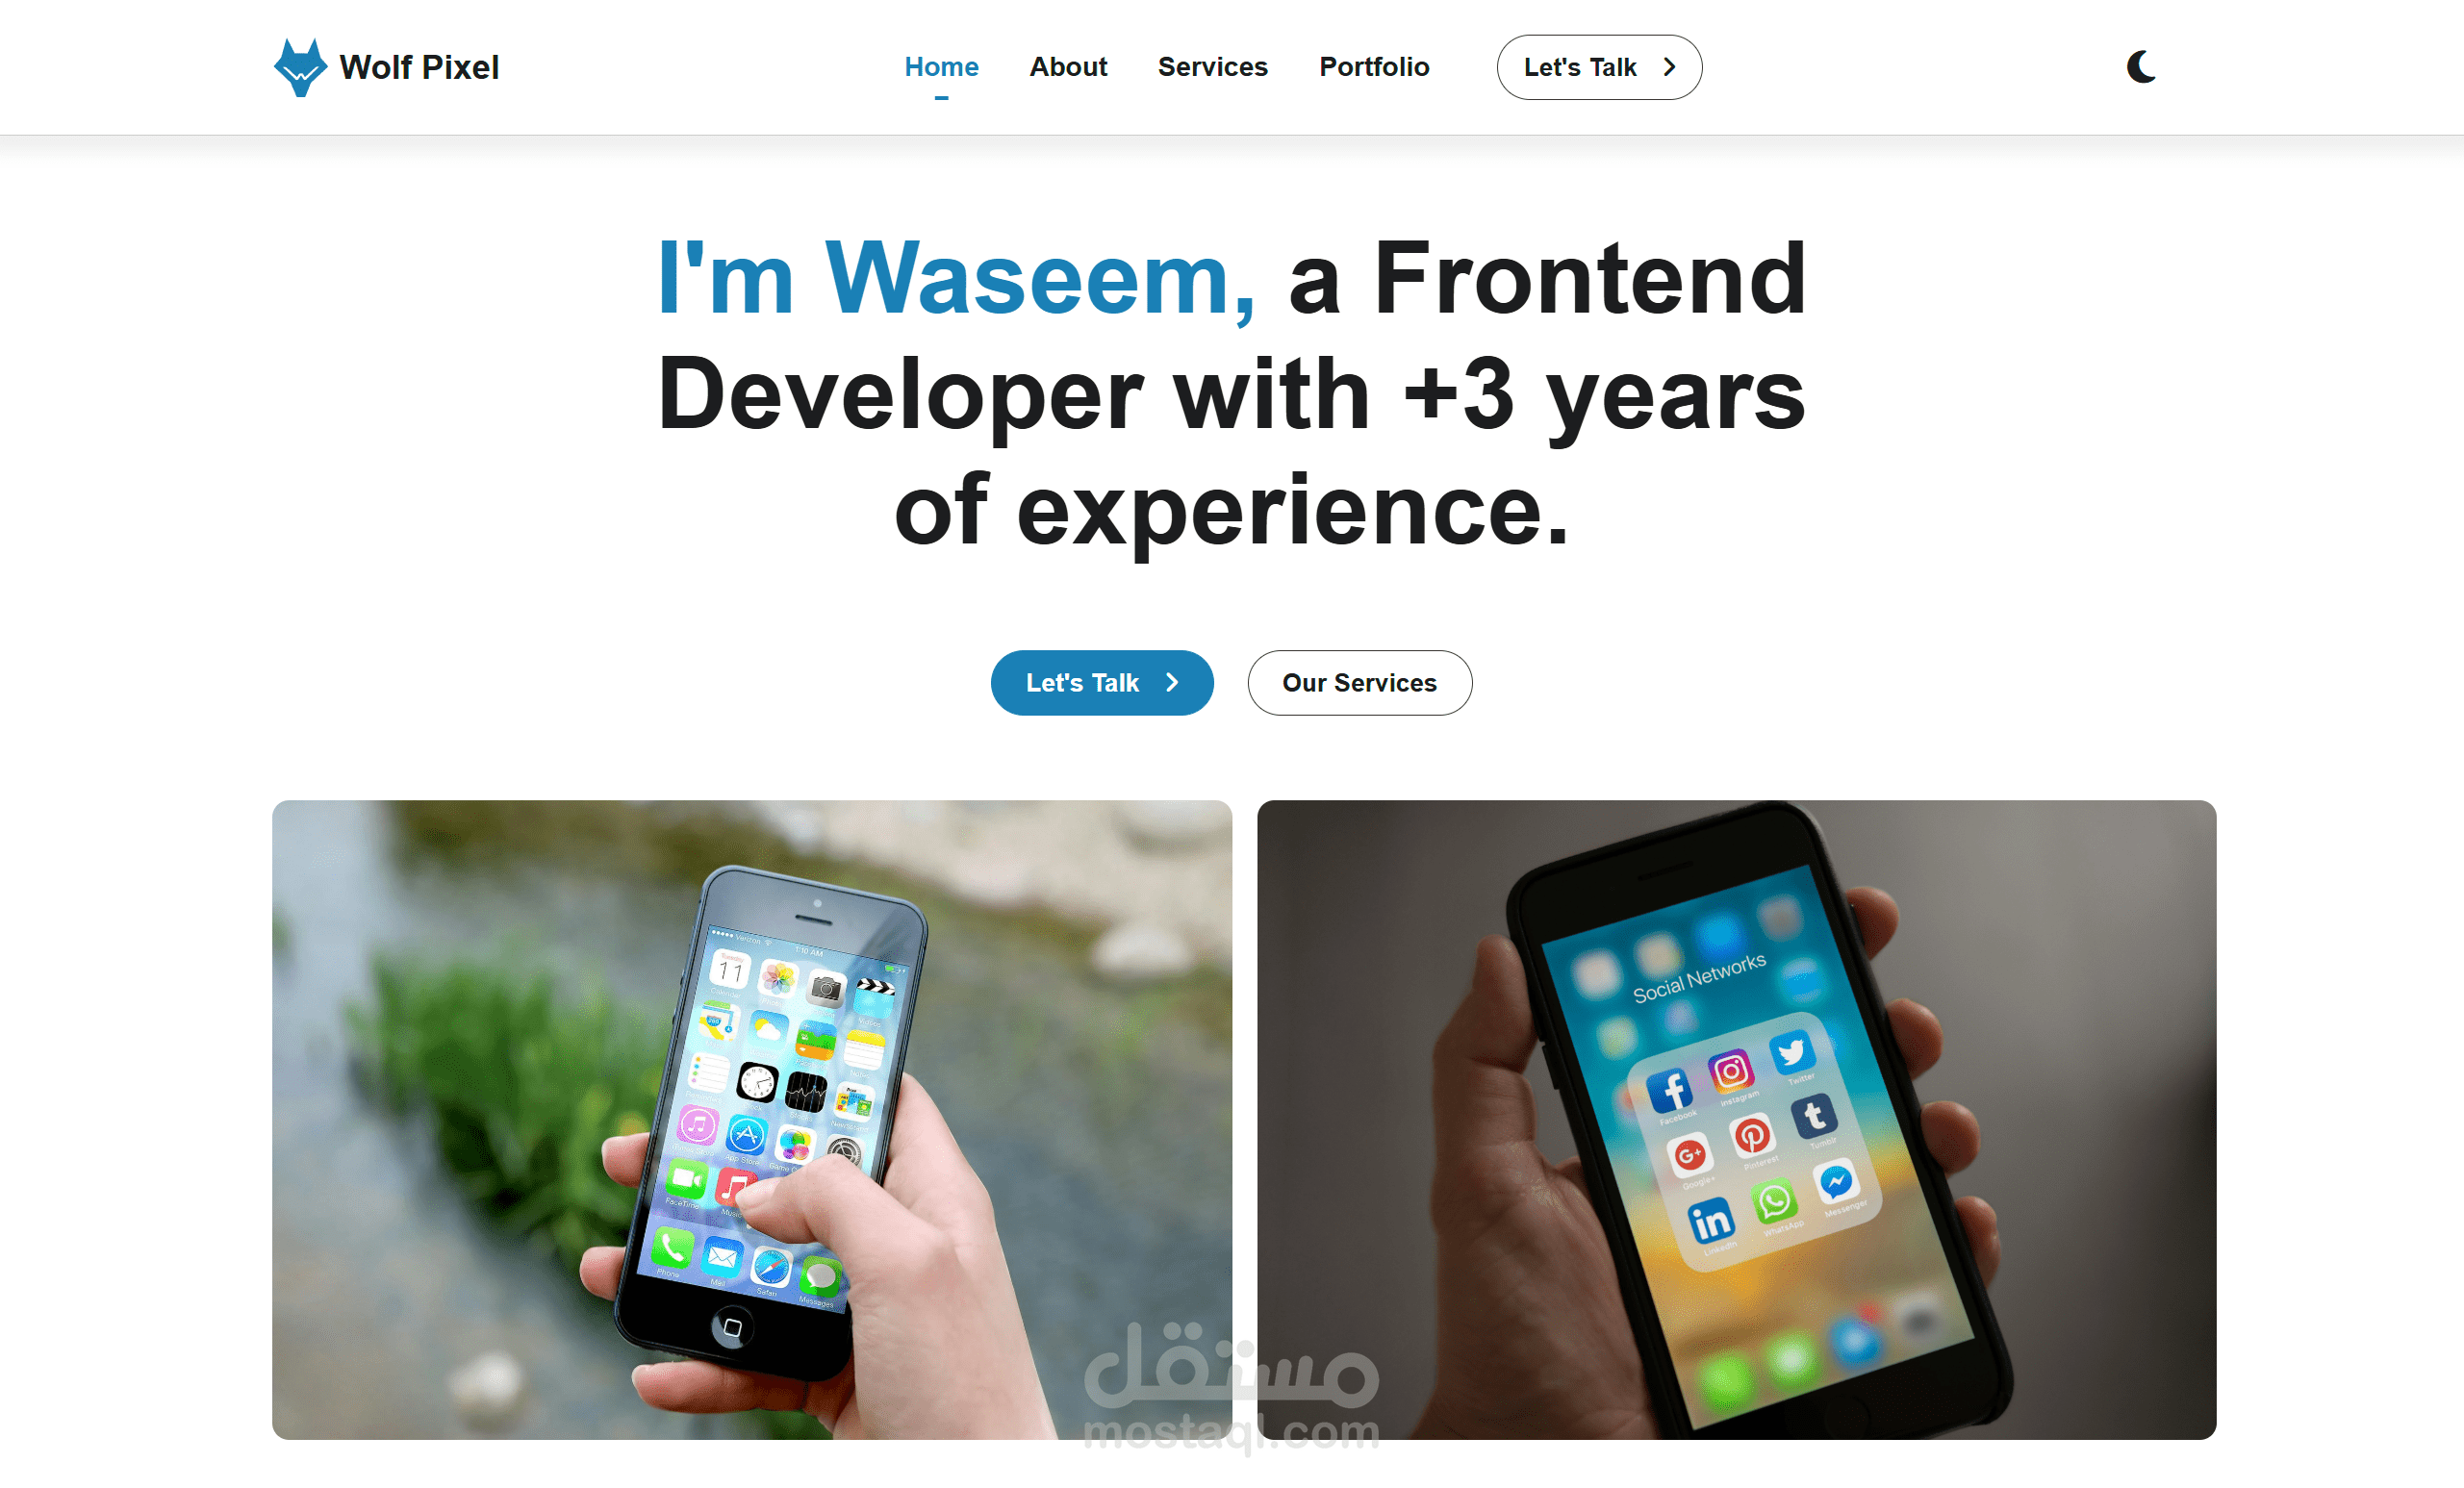Open the About nav link

pos(1068,67)
